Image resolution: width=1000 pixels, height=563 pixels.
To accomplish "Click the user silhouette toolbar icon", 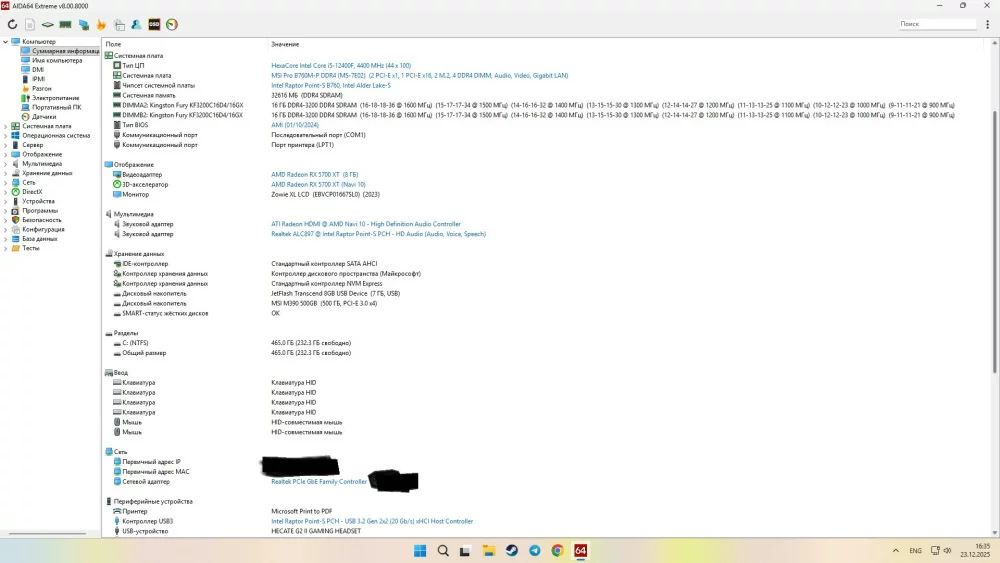I will pos(136,24).
